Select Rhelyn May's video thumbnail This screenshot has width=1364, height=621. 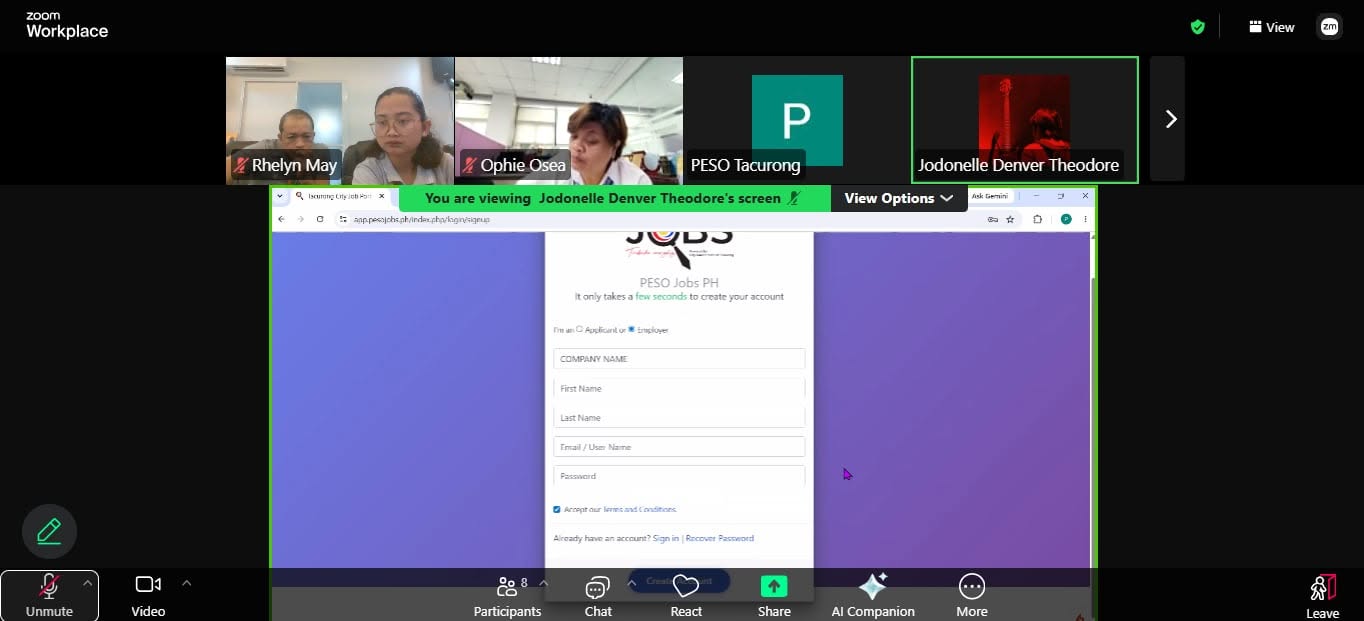(x=340, y=120)
